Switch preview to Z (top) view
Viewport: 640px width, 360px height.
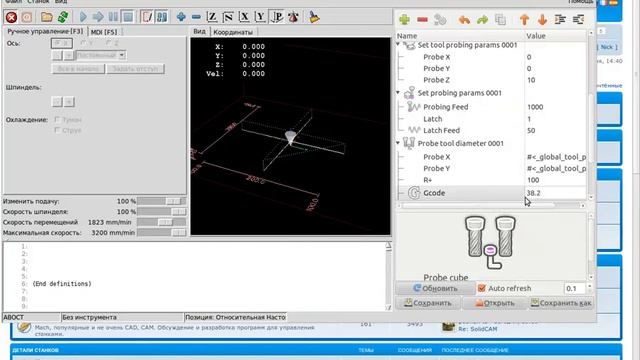pyautogui.click(x=212, y=17)
